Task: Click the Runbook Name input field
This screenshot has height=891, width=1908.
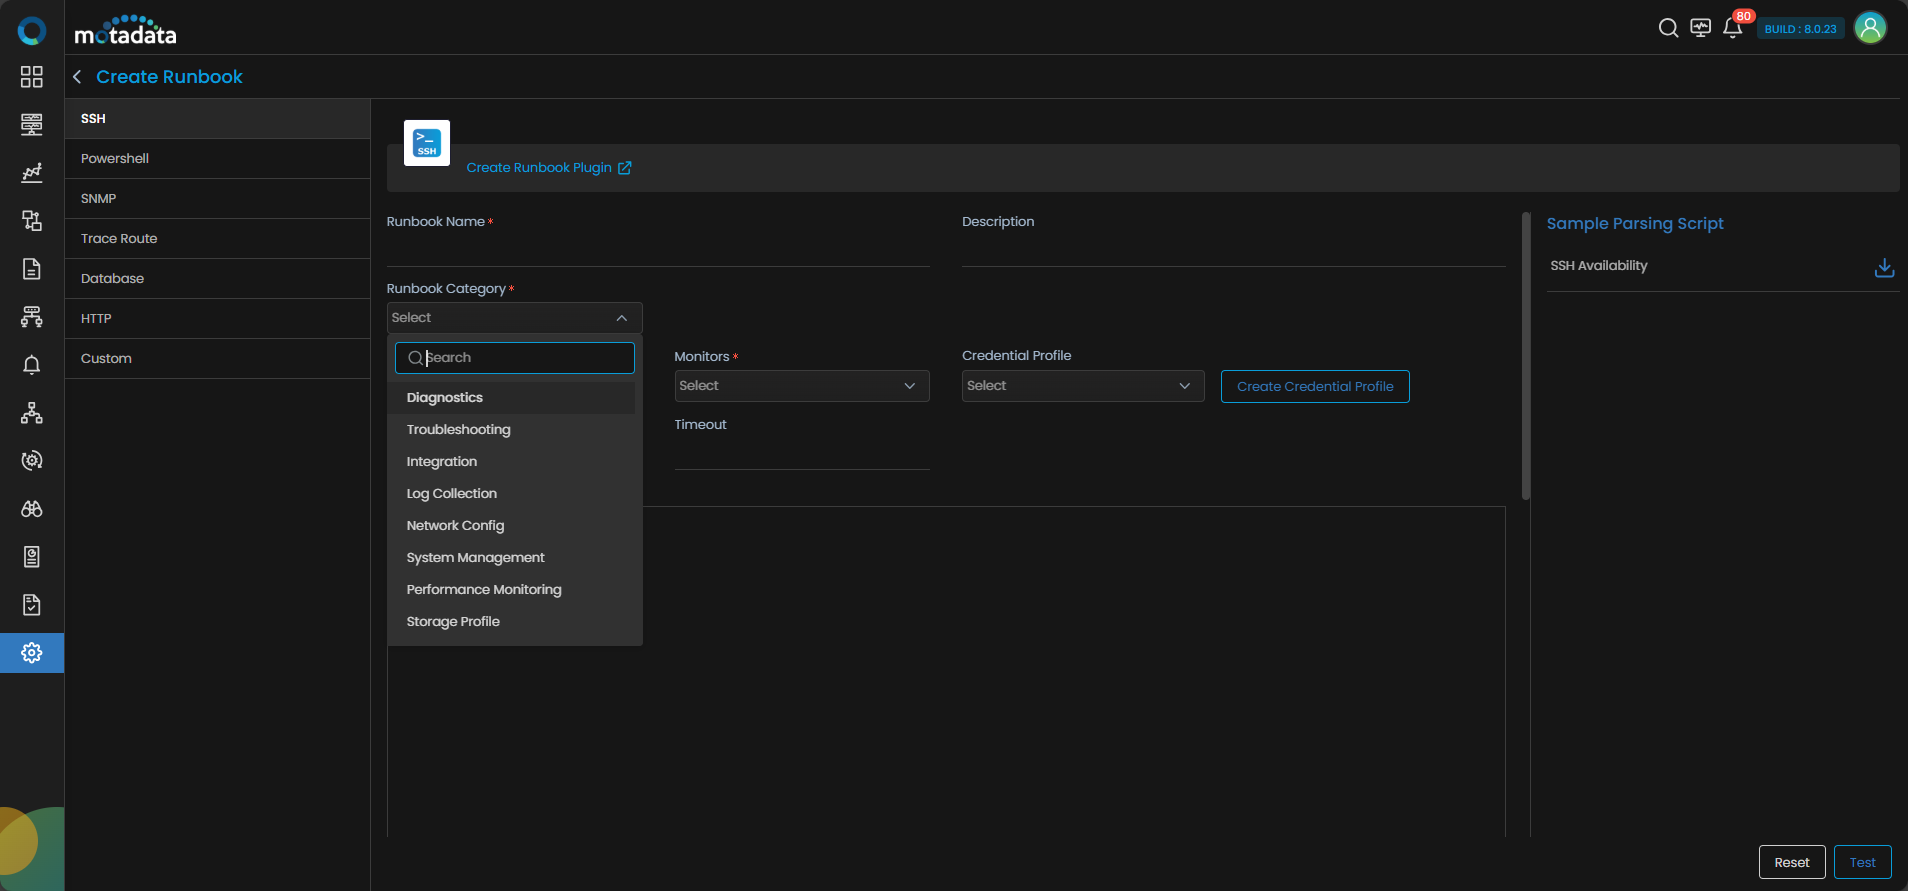Action: 657,250
